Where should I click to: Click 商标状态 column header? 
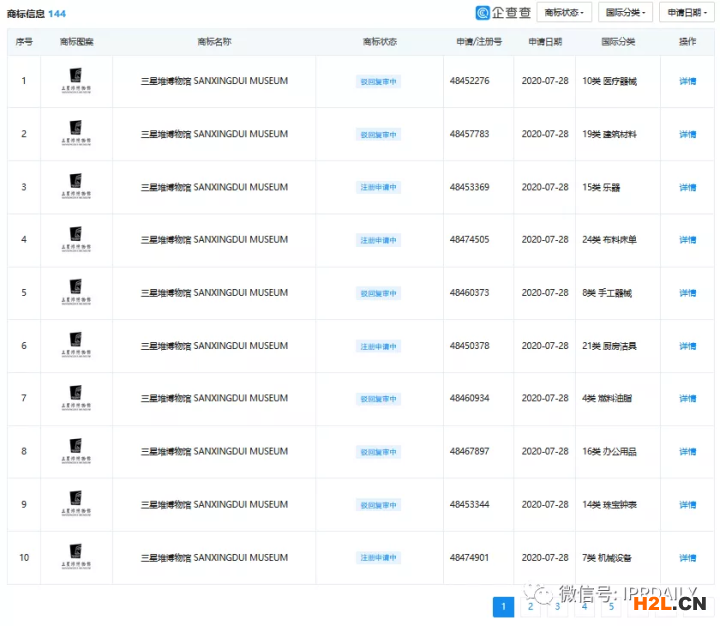click(x=379, y=42)
